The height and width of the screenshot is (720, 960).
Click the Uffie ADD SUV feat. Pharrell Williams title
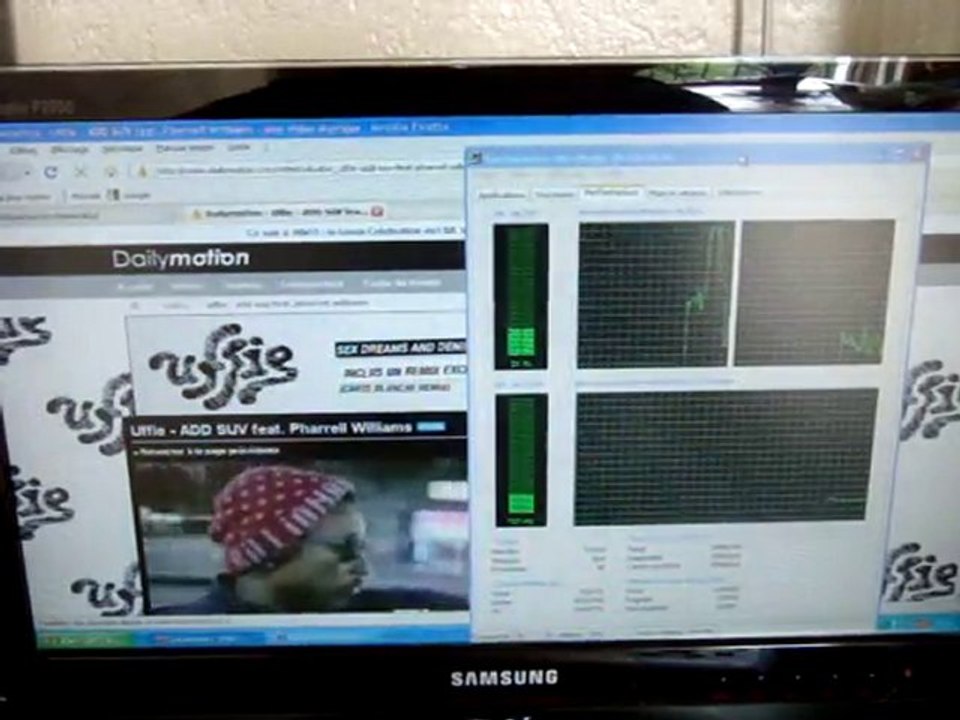271,429
